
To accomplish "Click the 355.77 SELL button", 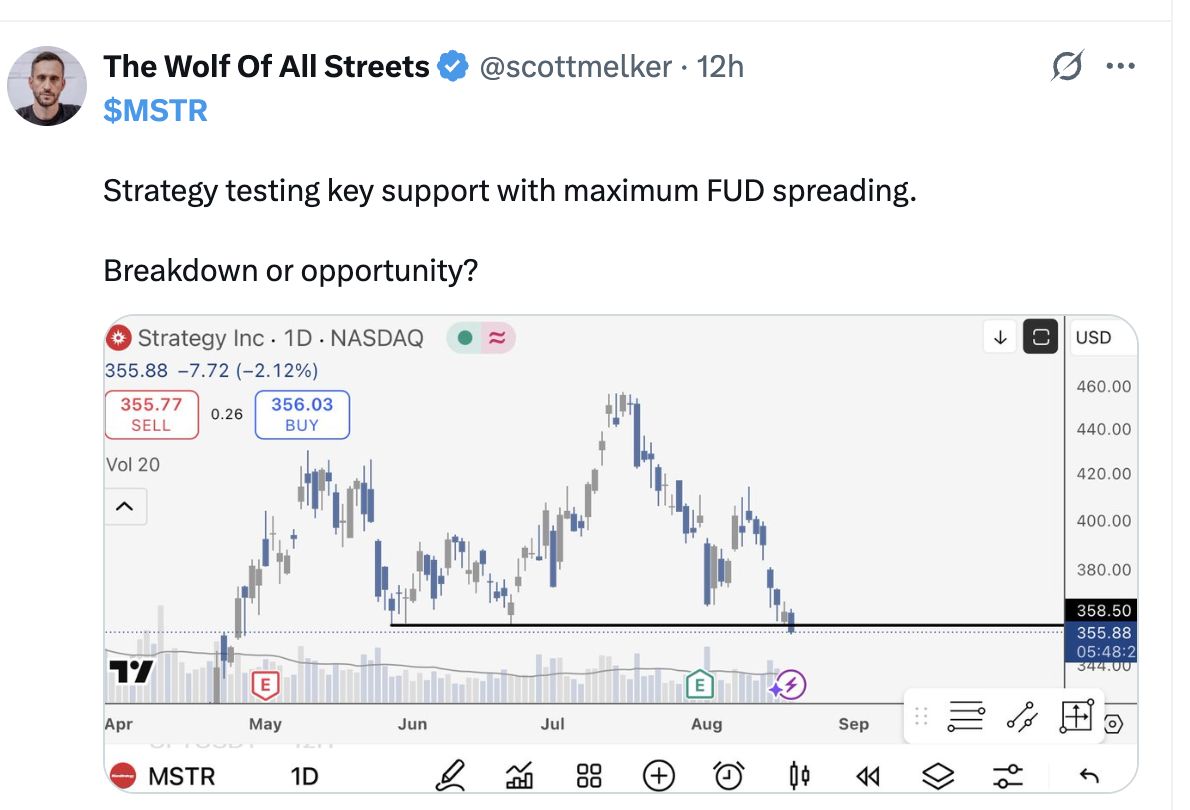I will [x=151, y=414].
